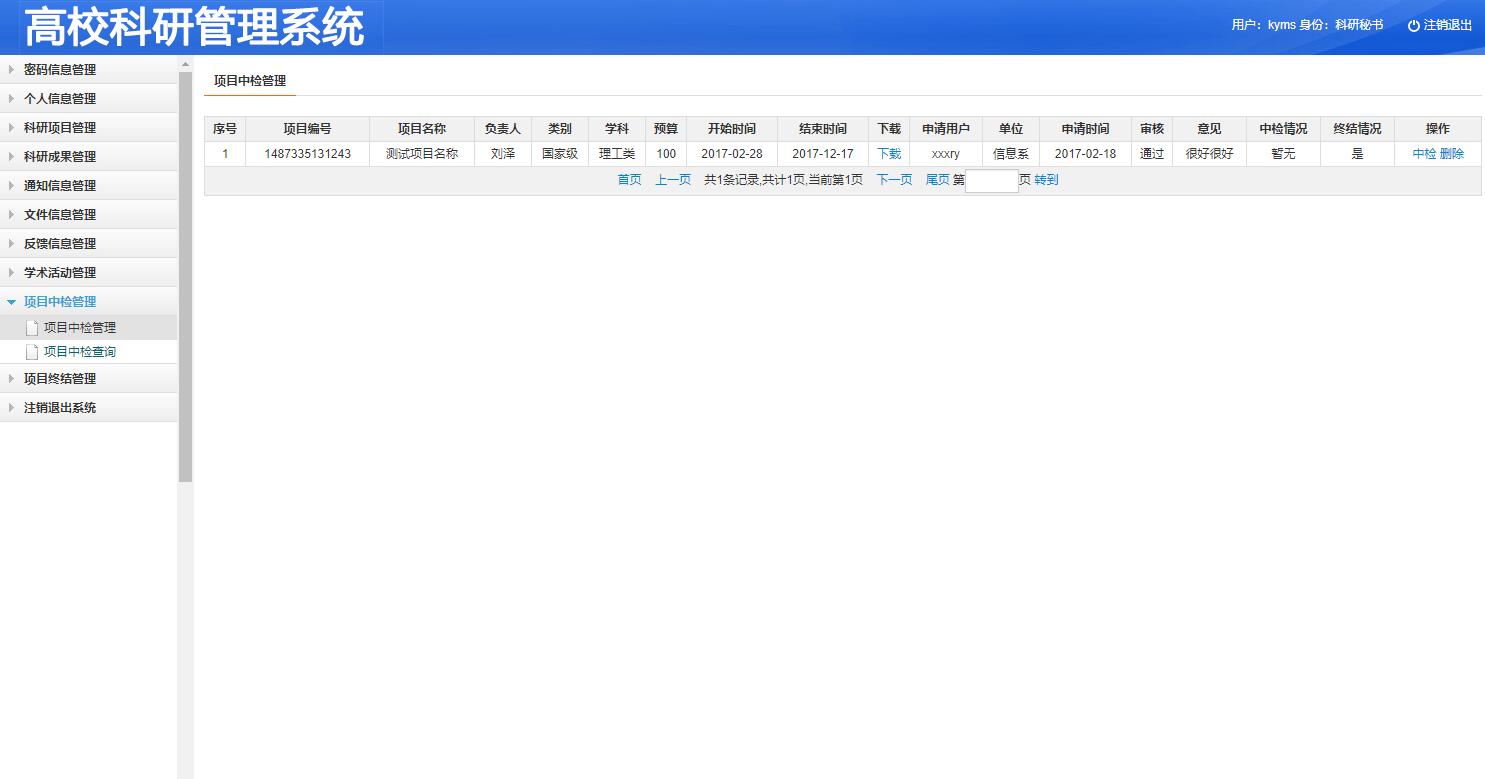The width and height of the screenshot is (1485, 779).
Task: Click 中检 in the operations column
Action: click(1424, 154)
